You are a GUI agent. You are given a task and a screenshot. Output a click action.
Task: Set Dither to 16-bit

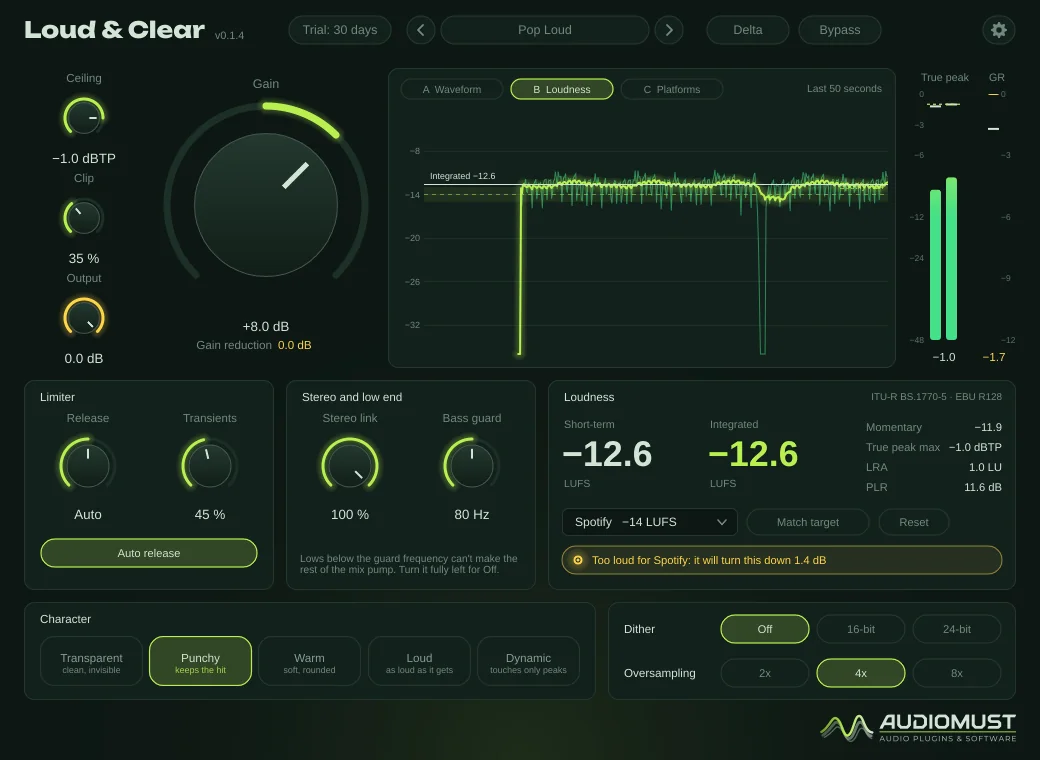(x=861, y=629)
